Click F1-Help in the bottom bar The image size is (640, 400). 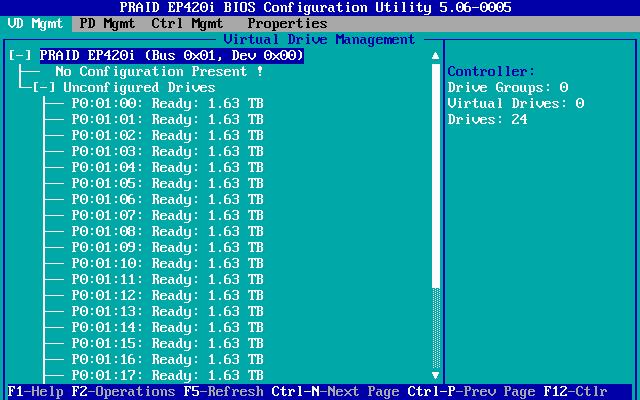click(36, 391)
